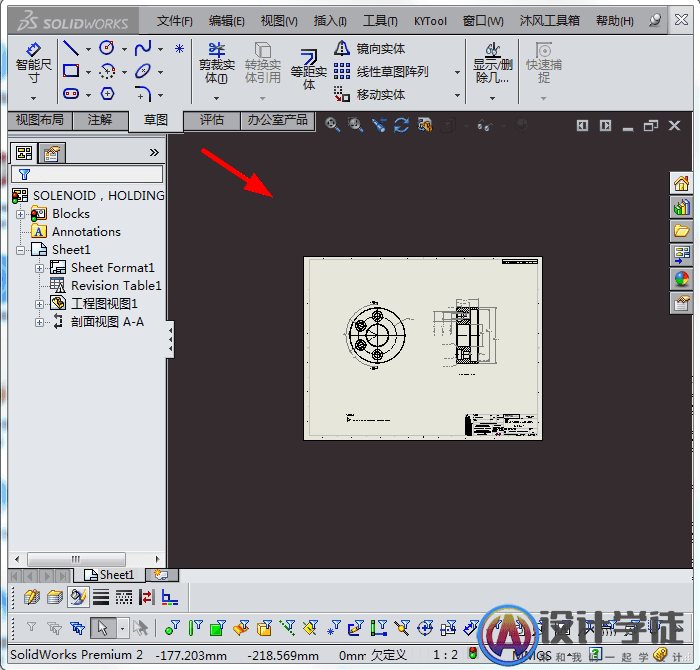Select the Sheet1 tab at bottom

(109, 575)
